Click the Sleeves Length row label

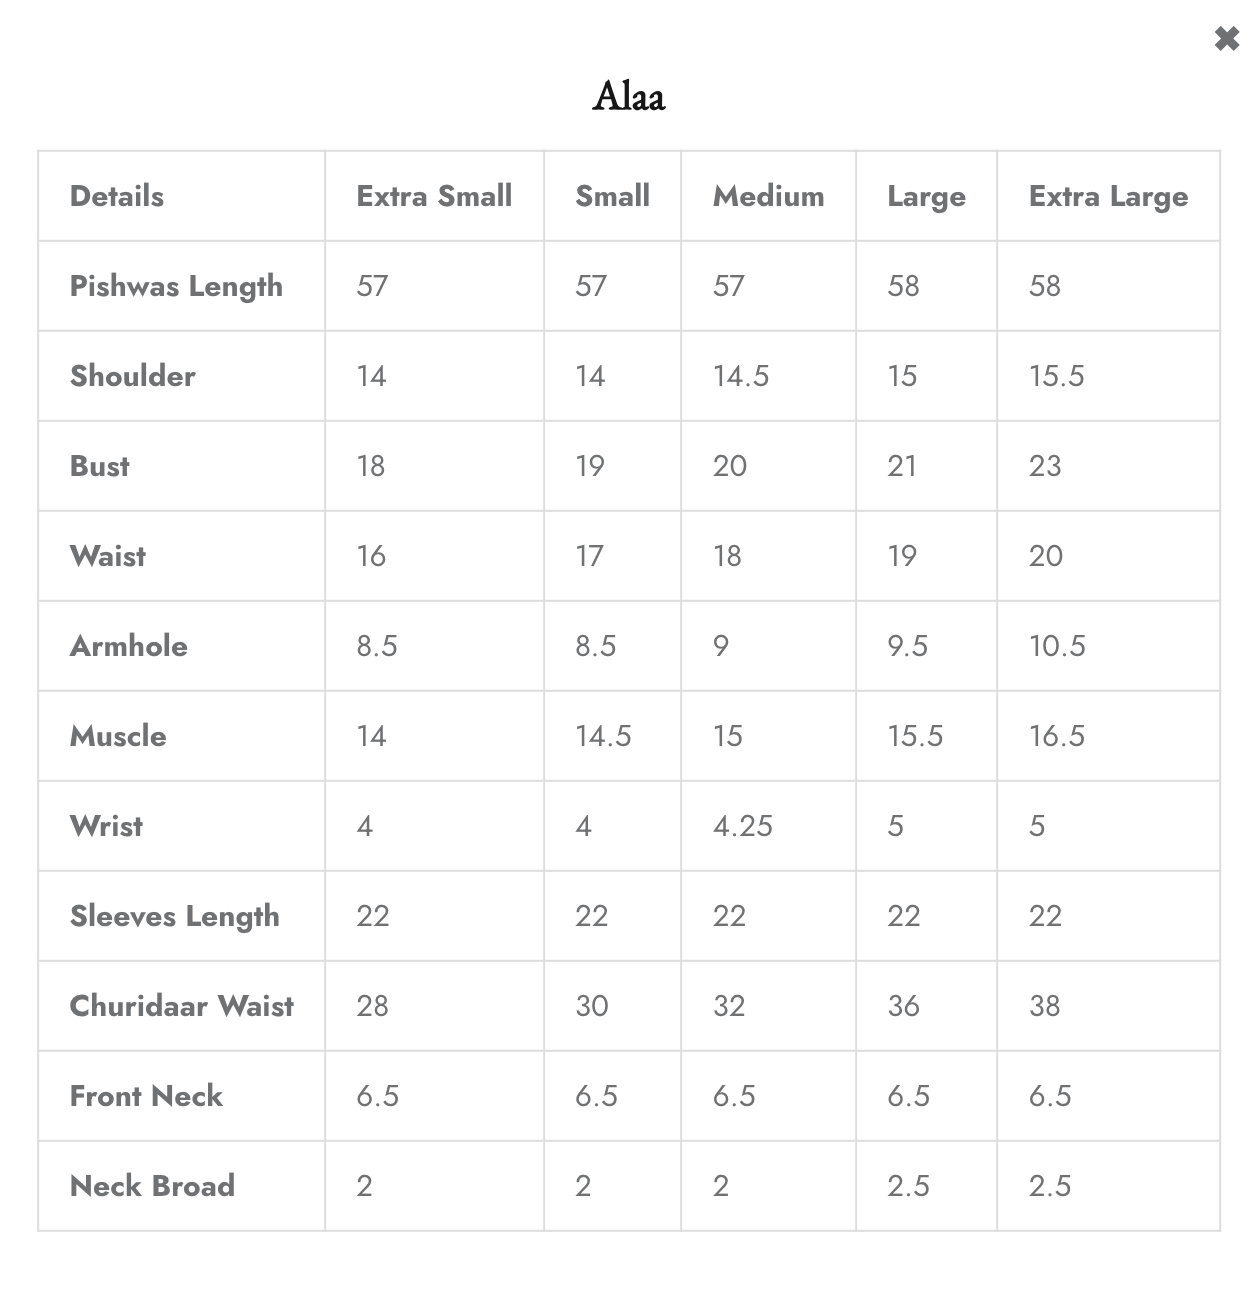(x=175, y=917)
